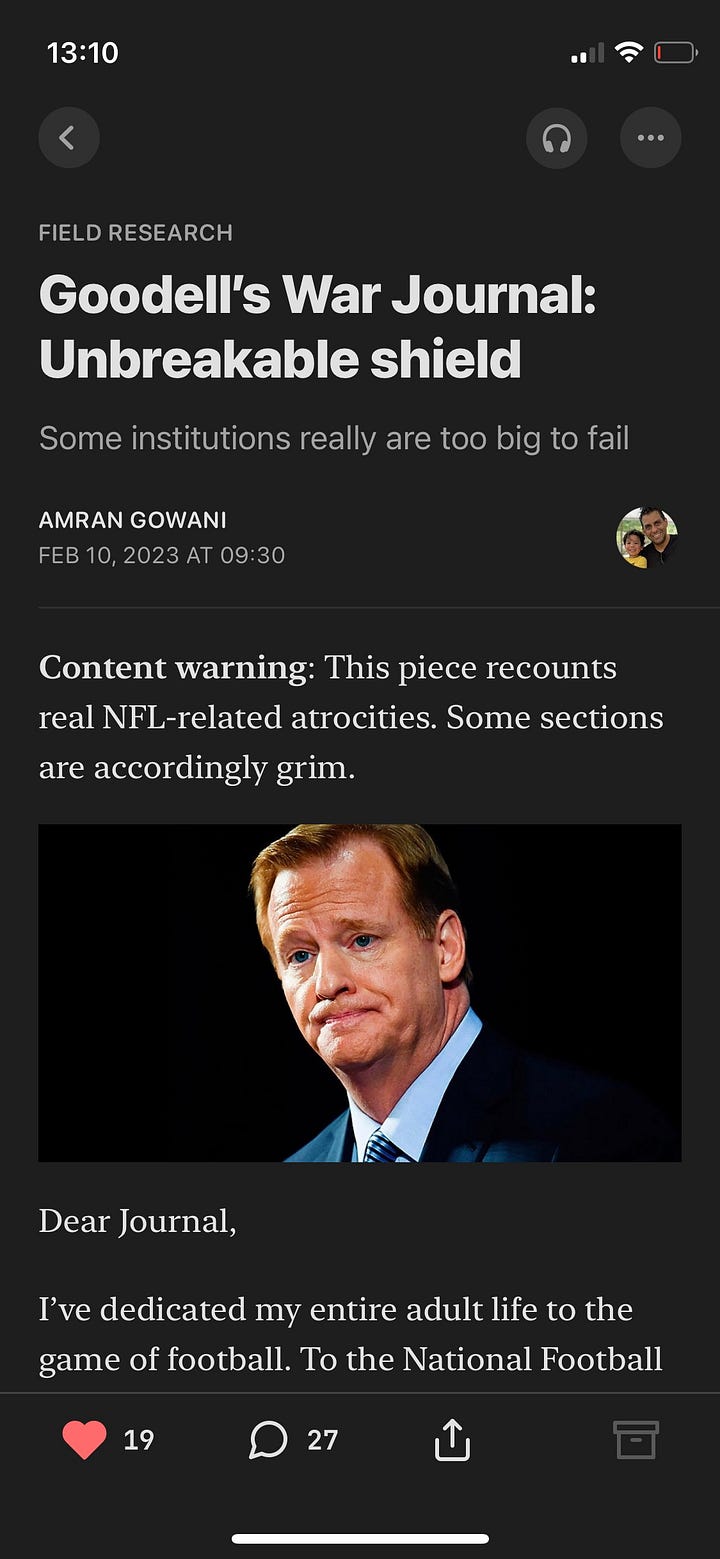Viewport: 720px width, 1559px height.
Task: Tap the article headline Goodell's War Journal
Action: [x=318, y=327]
